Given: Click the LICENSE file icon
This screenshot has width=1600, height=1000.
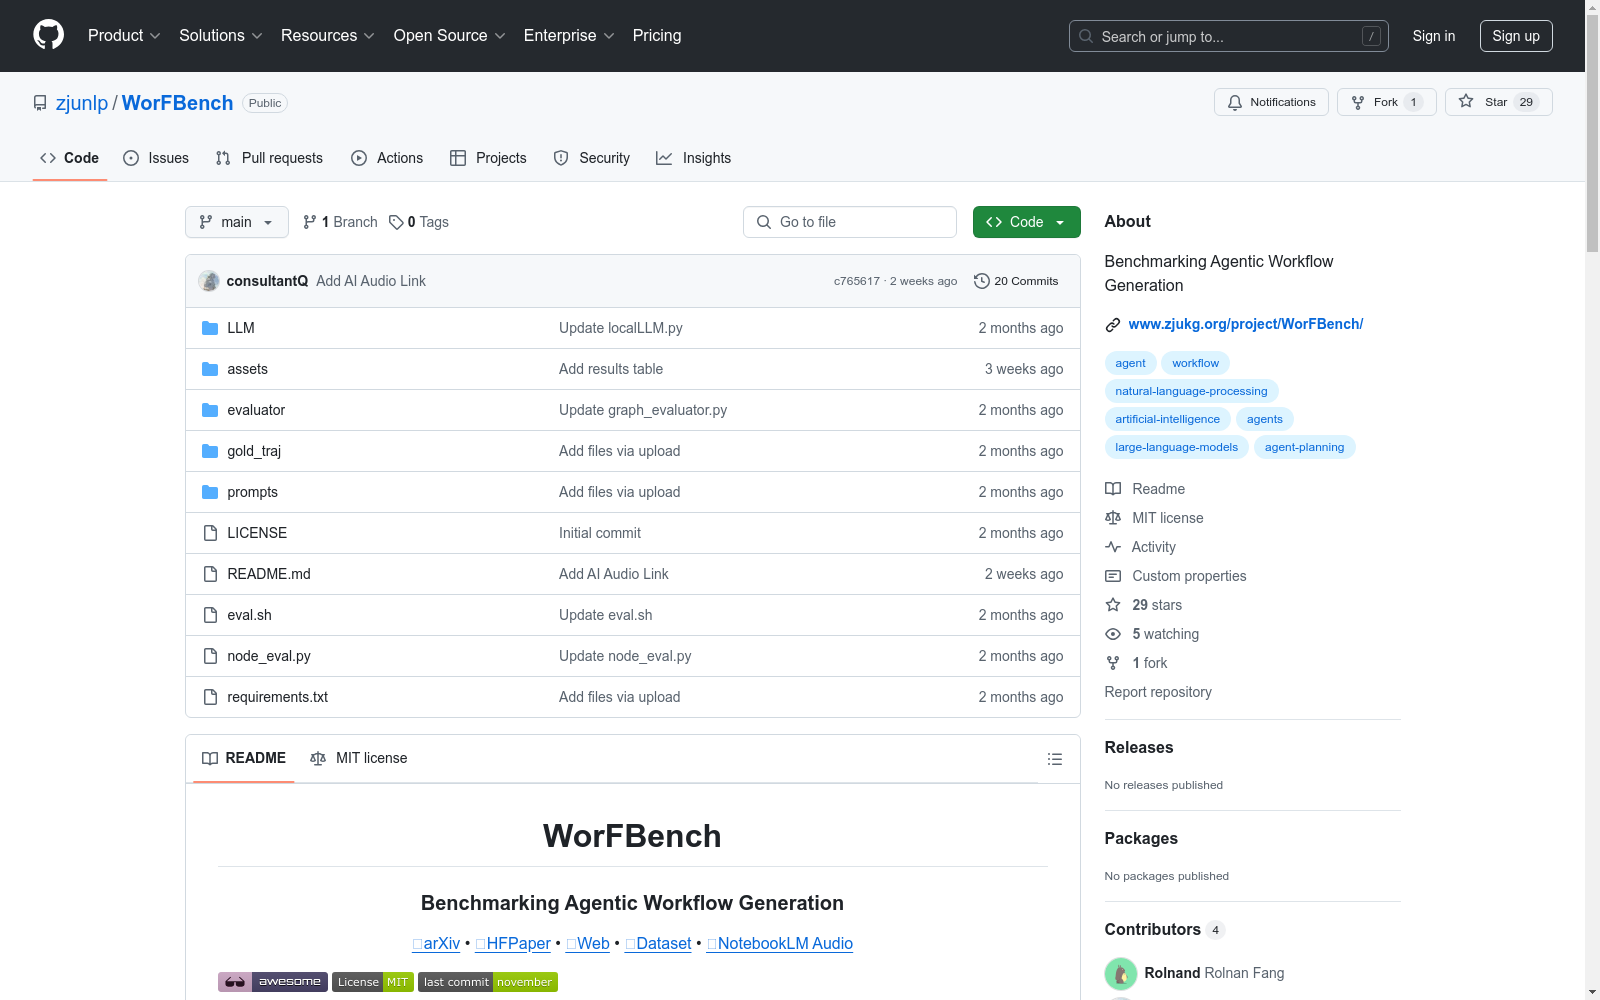Looking at the screenshot, I should [210, 533].
